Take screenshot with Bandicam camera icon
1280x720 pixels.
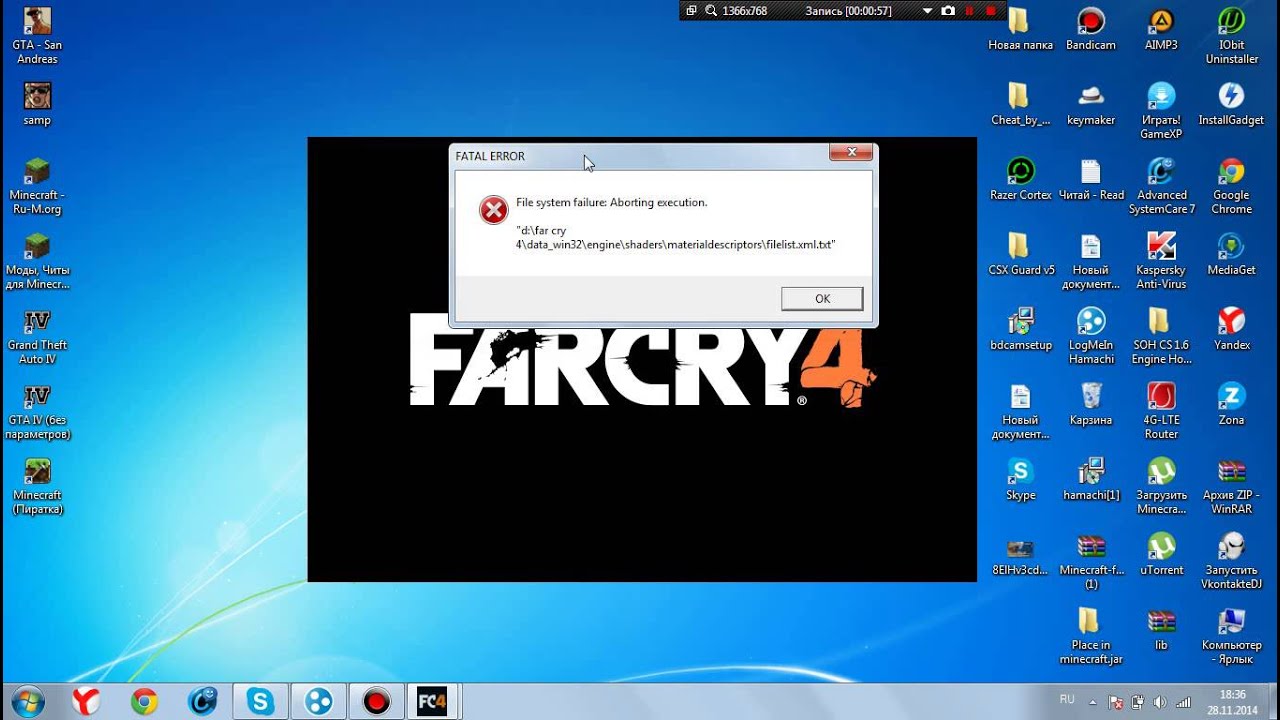(x=947, y=10)
